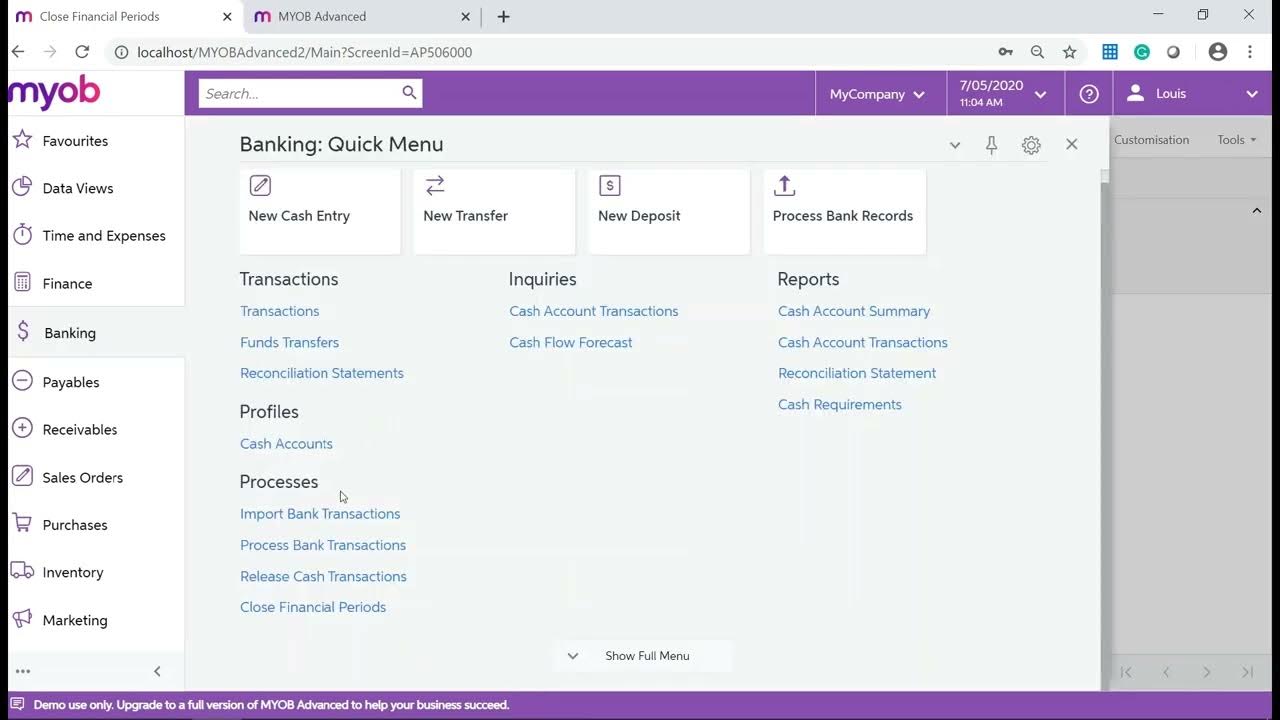Open Funds Transfers link
Screen dimensions: 1280x720
point(289,342)
